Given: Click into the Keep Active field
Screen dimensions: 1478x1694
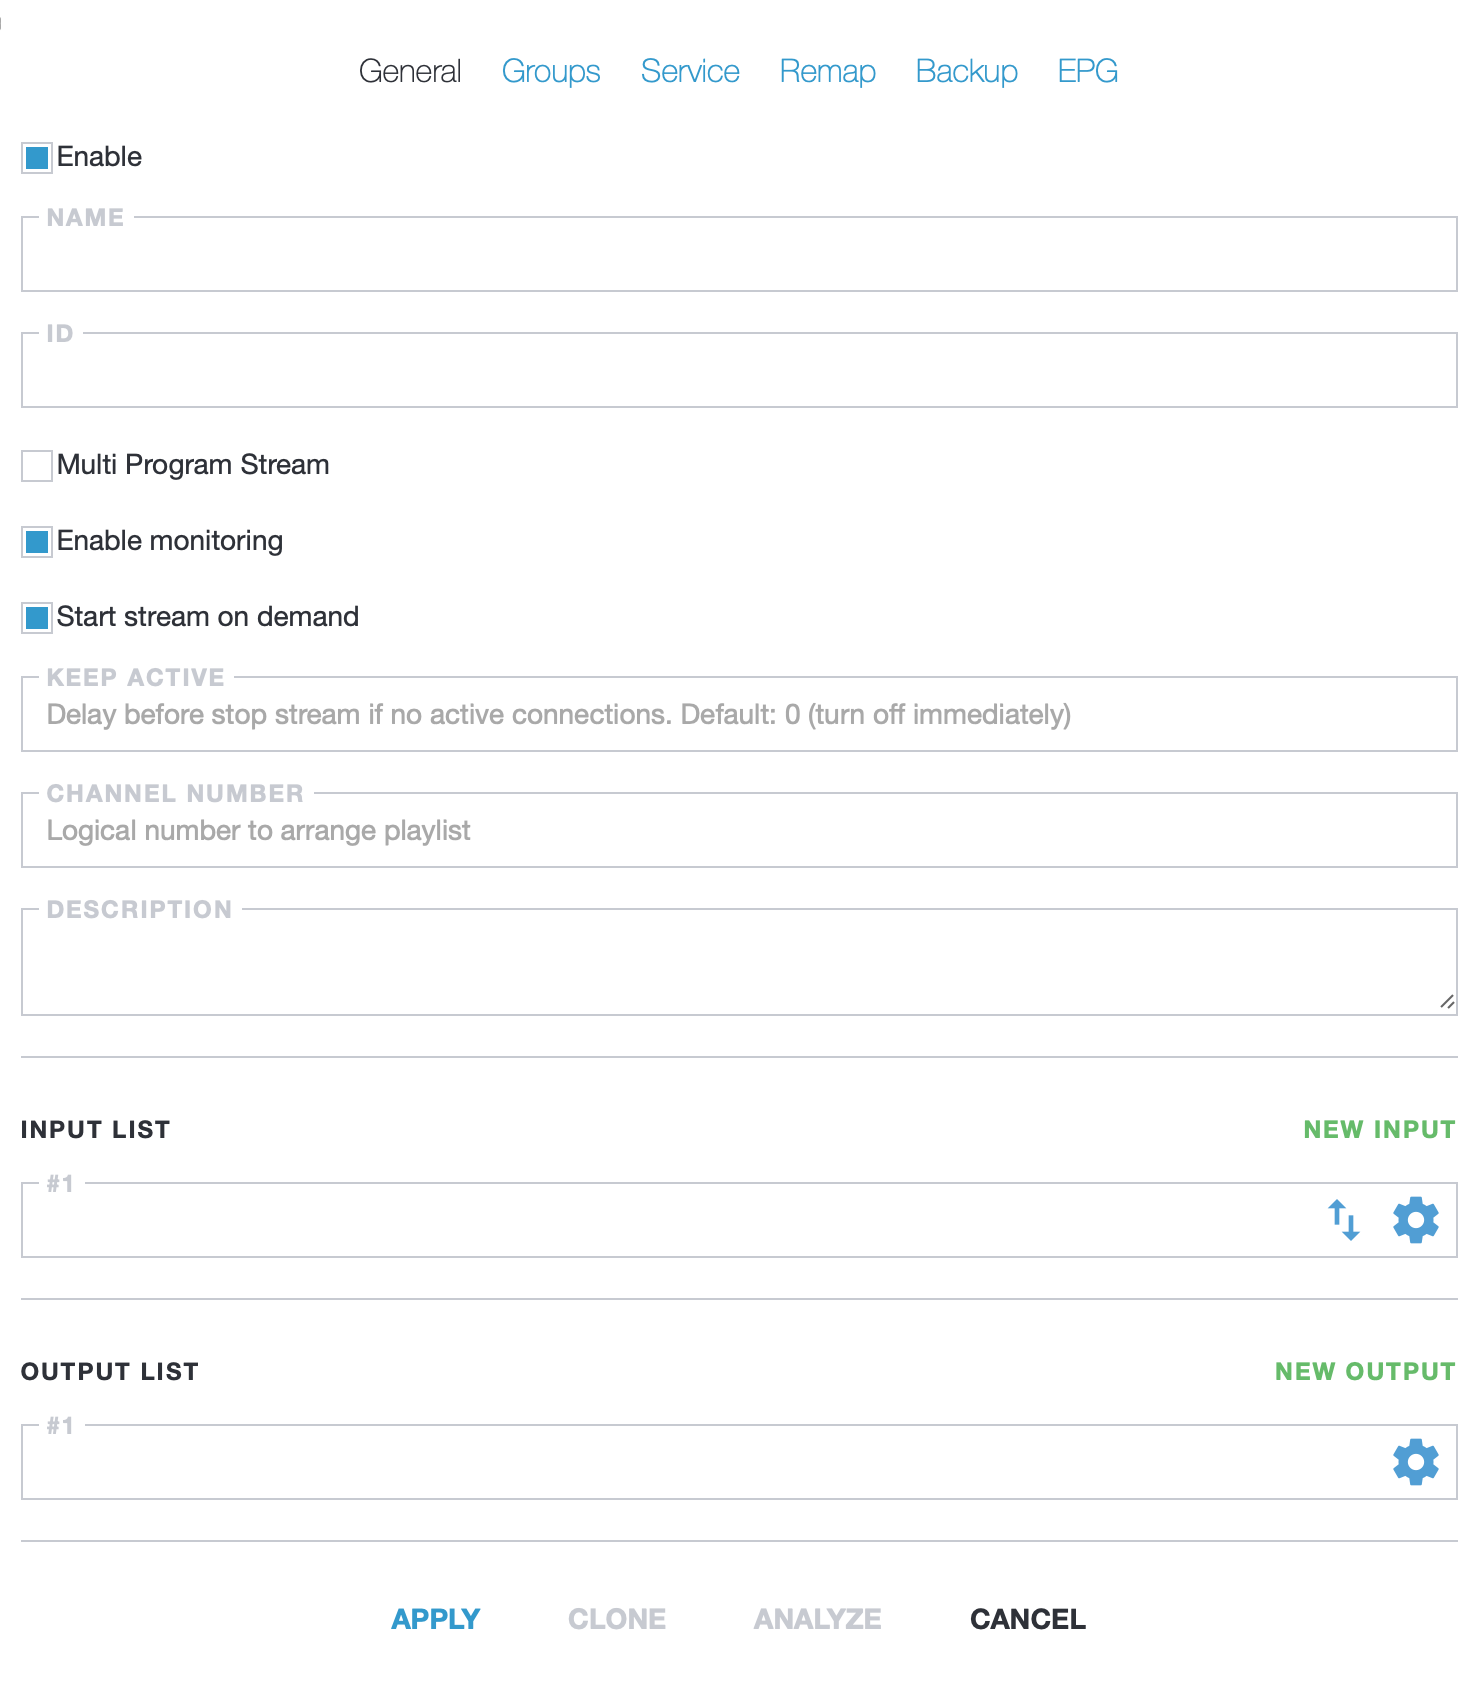Looking at the screenshot, I should [738, 716].
